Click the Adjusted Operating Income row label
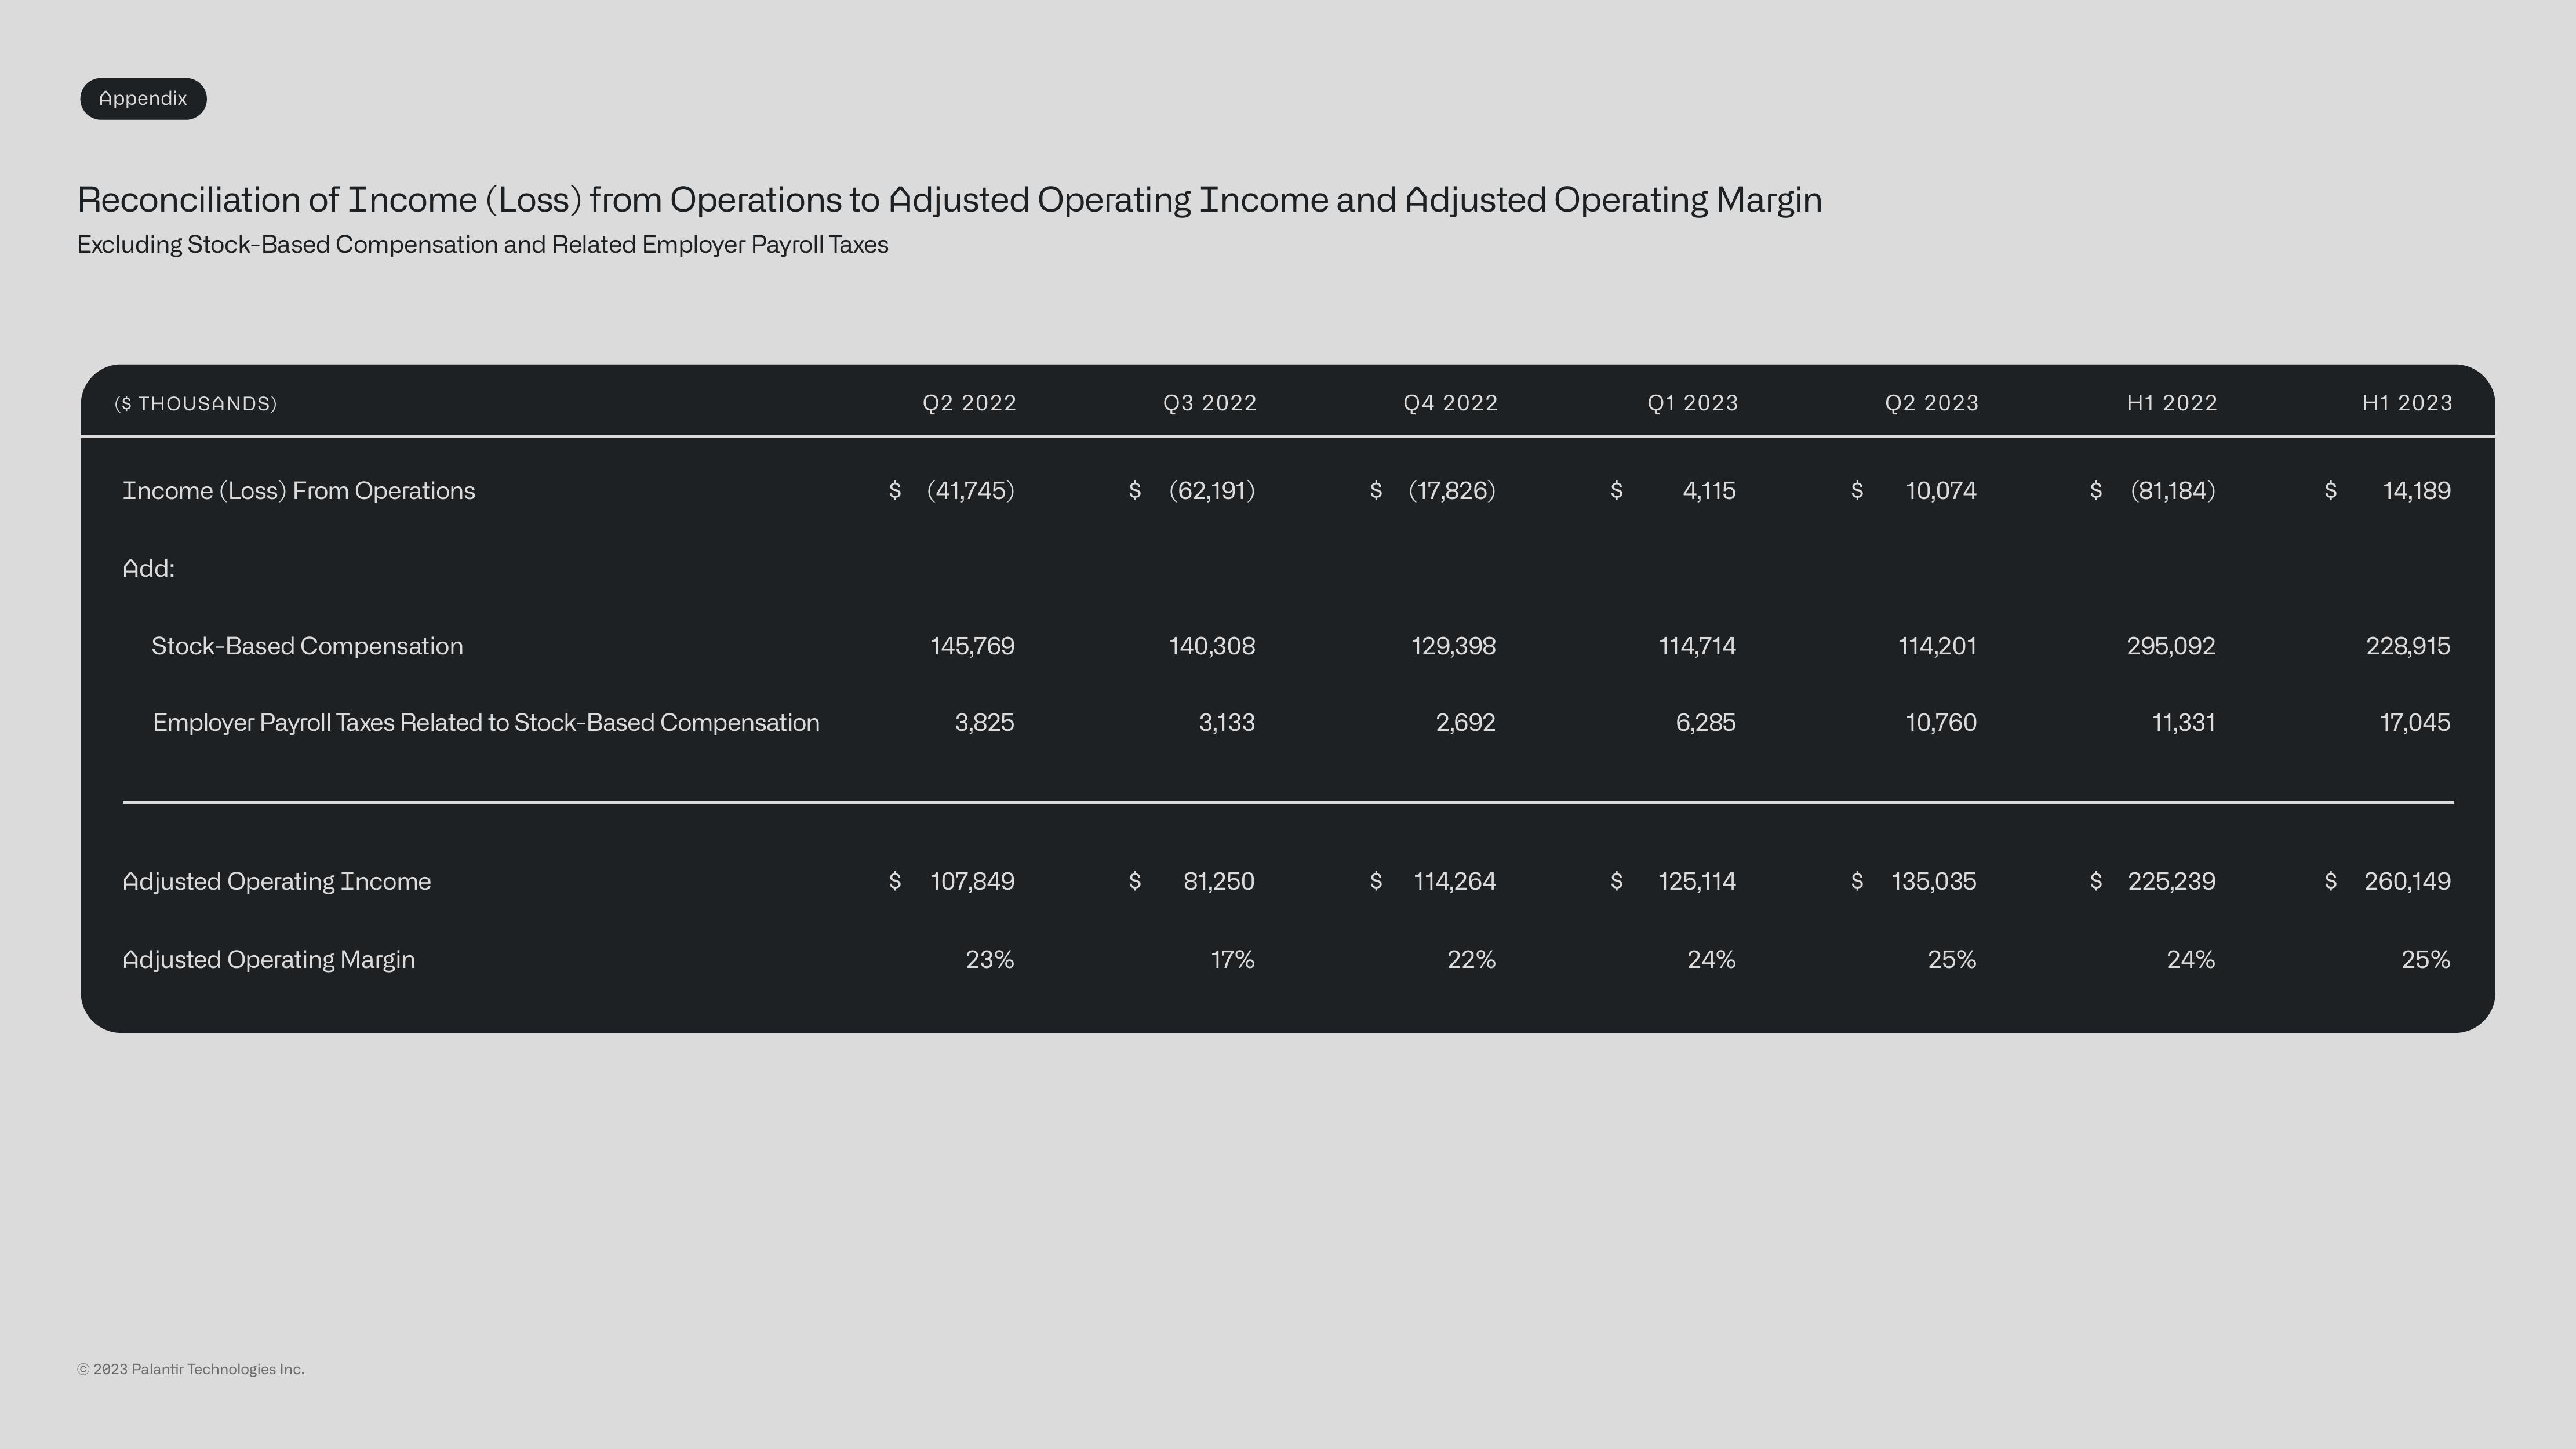The height and width of the screenshot is (1449, 2576). pos(277,882)
